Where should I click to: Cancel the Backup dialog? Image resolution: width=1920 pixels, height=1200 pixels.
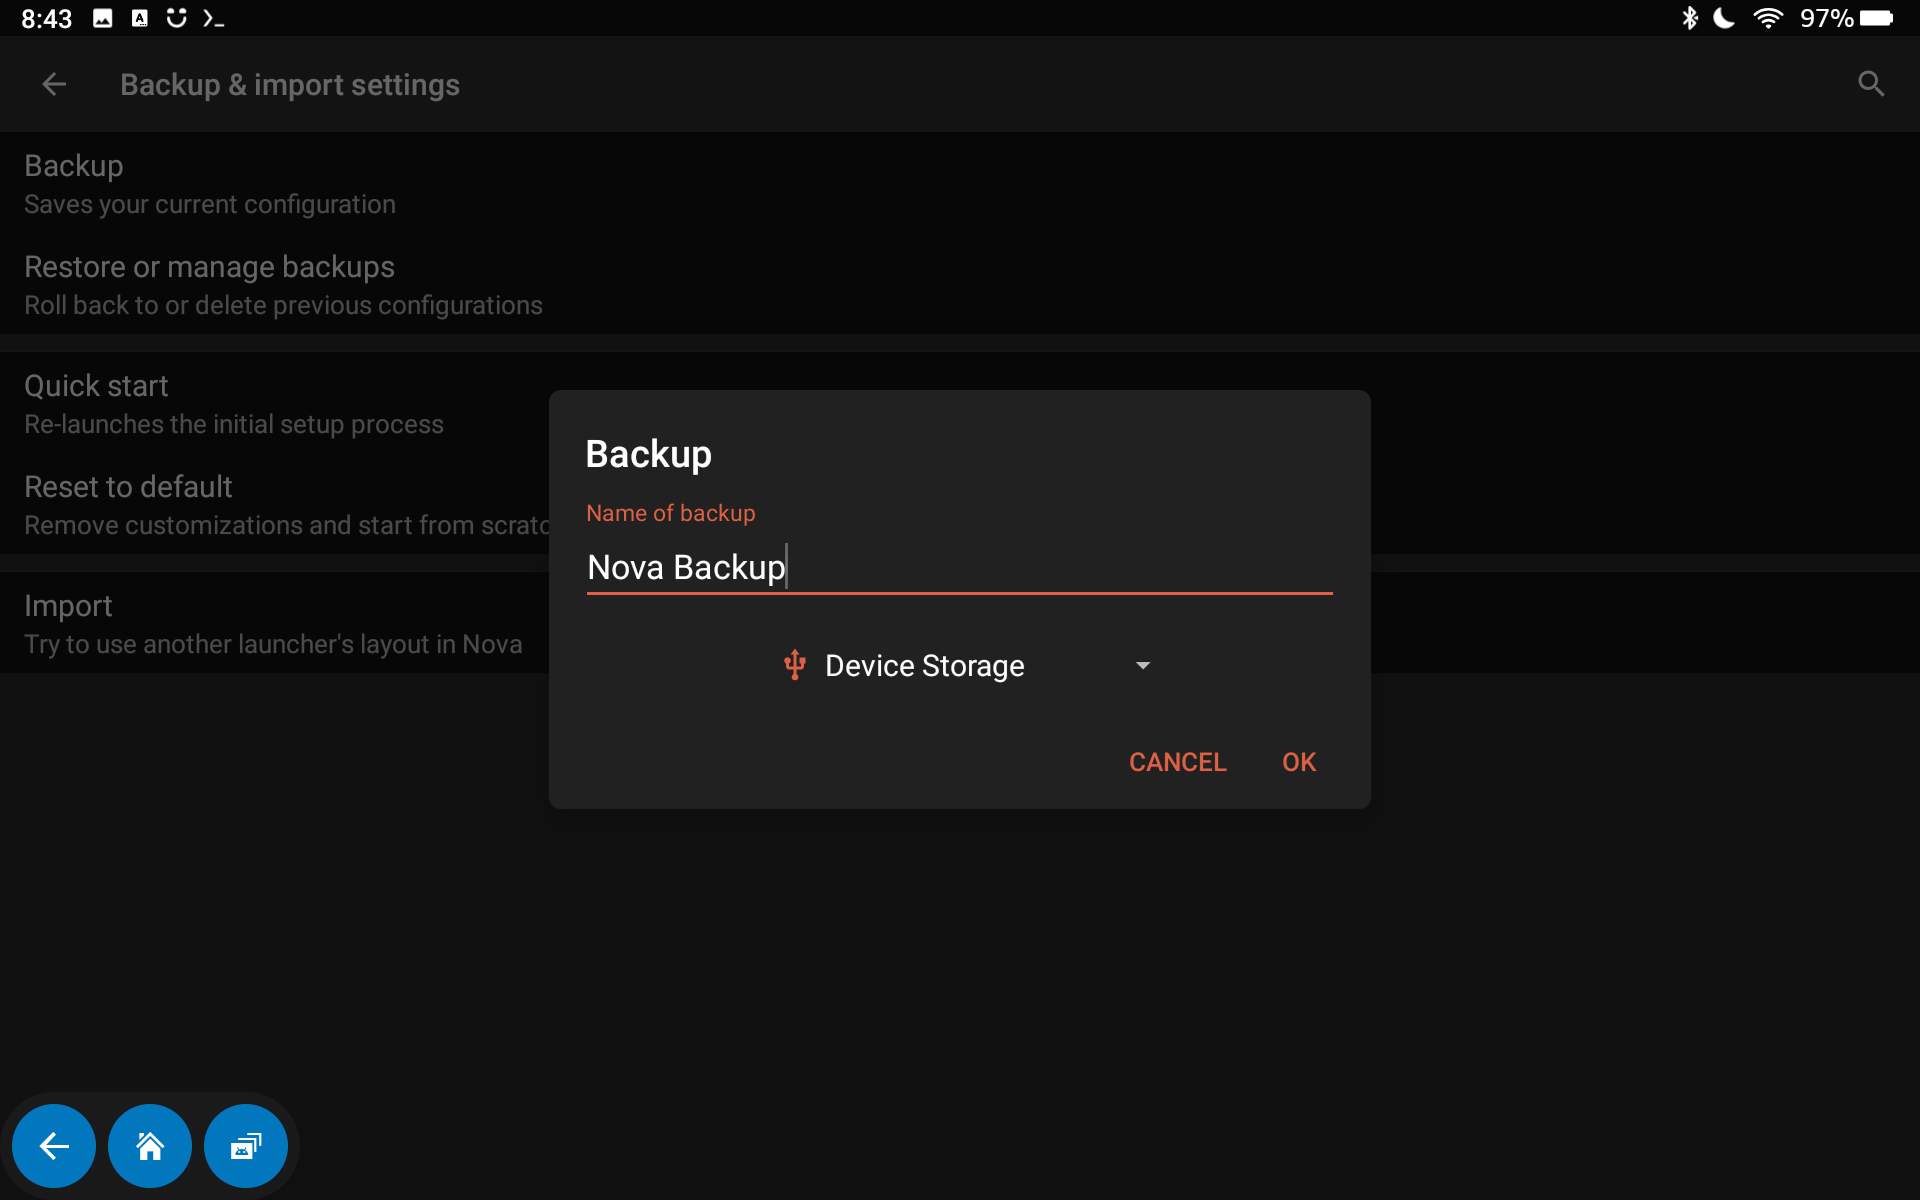[x=1177, y=762]
